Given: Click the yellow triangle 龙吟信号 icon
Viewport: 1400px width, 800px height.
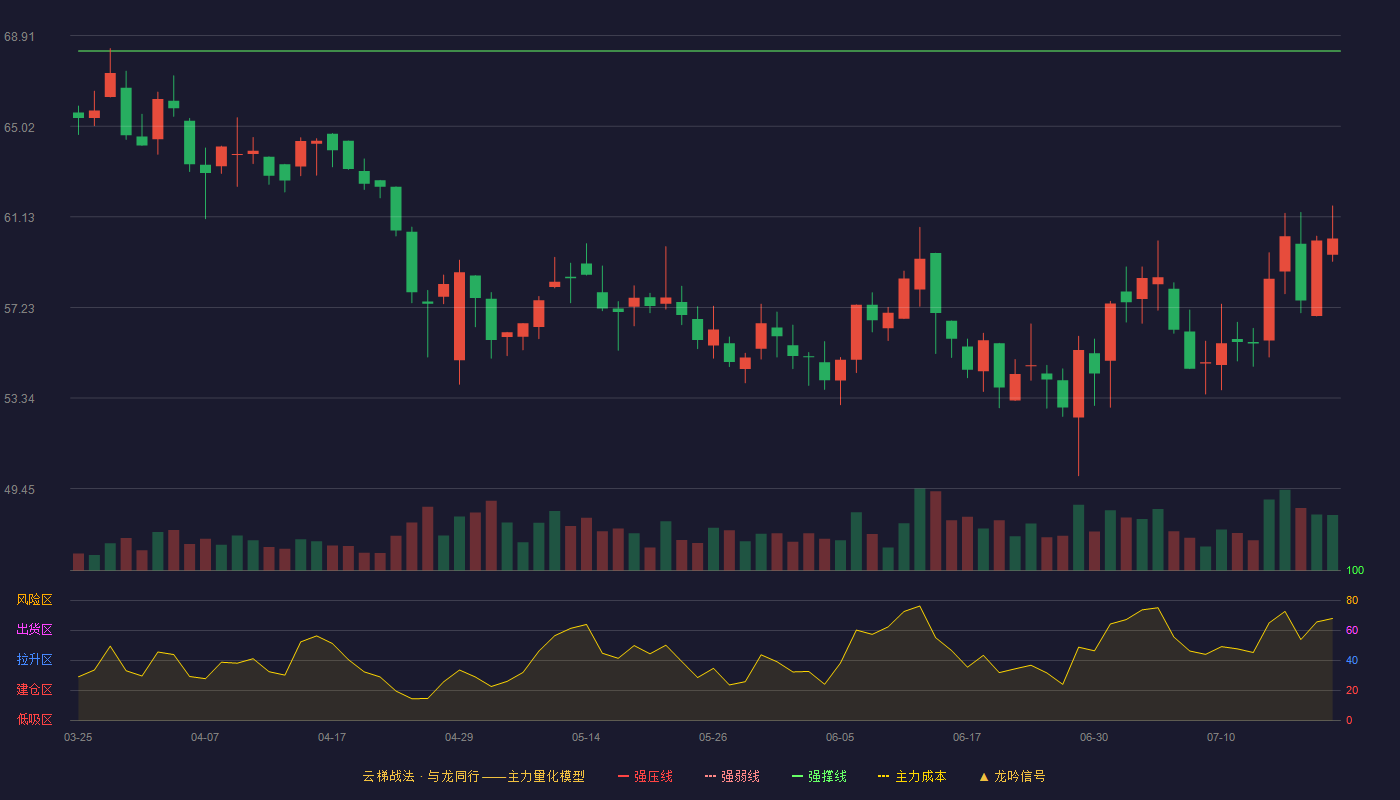Looking at the screenshot, I should coord(984,776).
